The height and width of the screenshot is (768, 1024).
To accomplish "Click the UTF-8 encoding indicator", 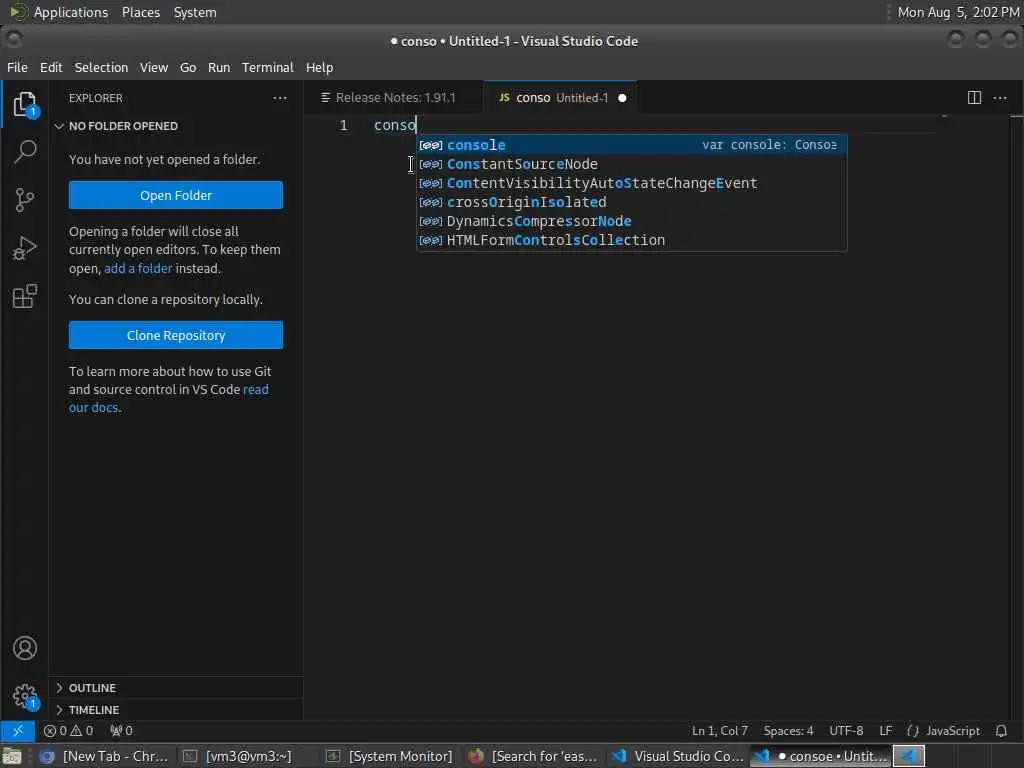I will coord(846,731).
